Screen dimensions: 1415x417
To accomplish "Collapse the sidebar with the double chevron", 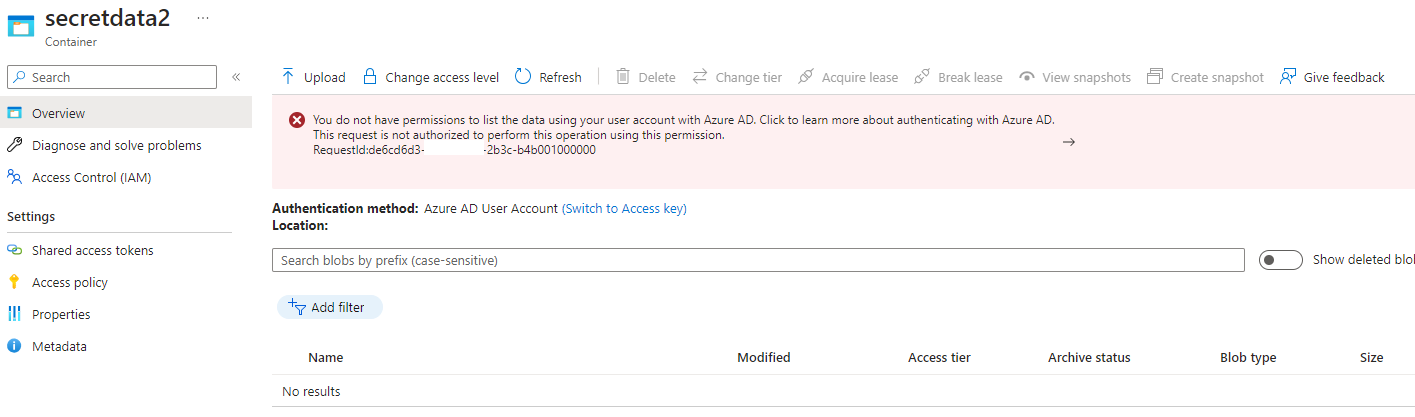I will click(236, 77).
